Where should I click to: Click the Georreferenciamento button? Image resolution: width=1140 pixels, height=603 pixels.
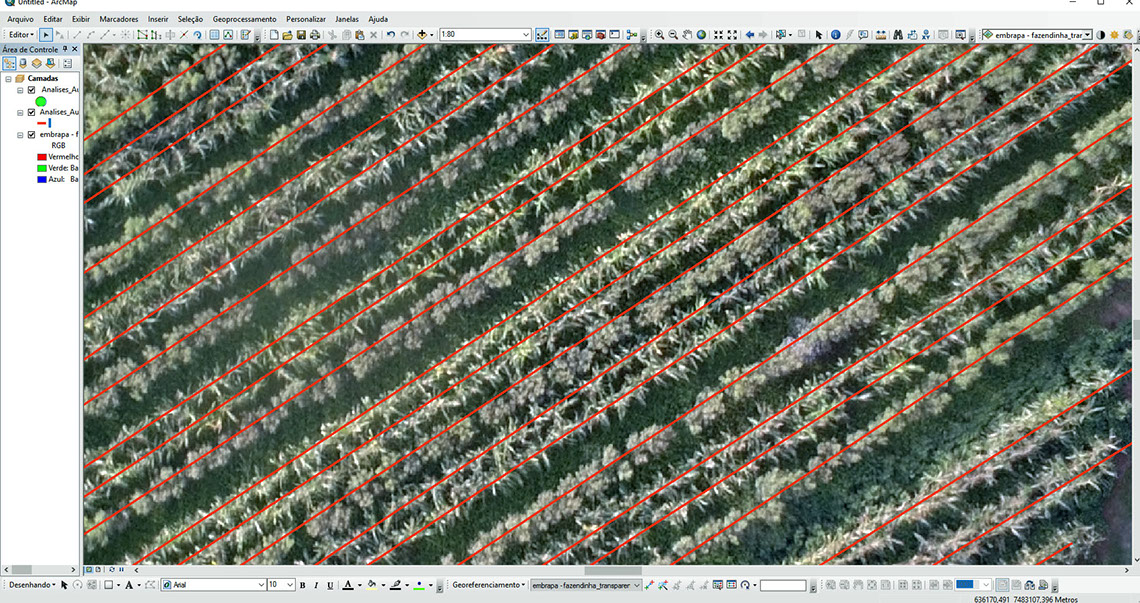[488, 585]
